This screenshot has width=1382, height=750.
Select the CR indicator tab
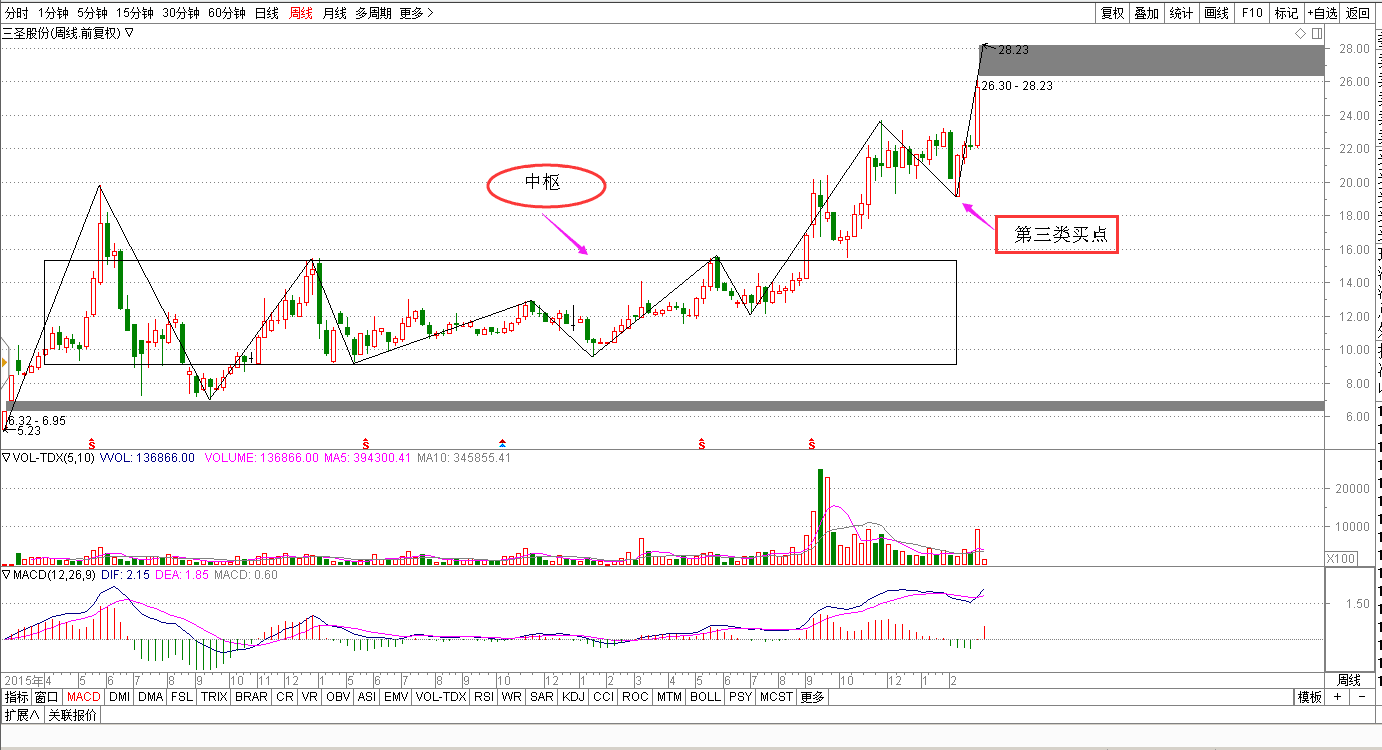[x=285, y=697]
